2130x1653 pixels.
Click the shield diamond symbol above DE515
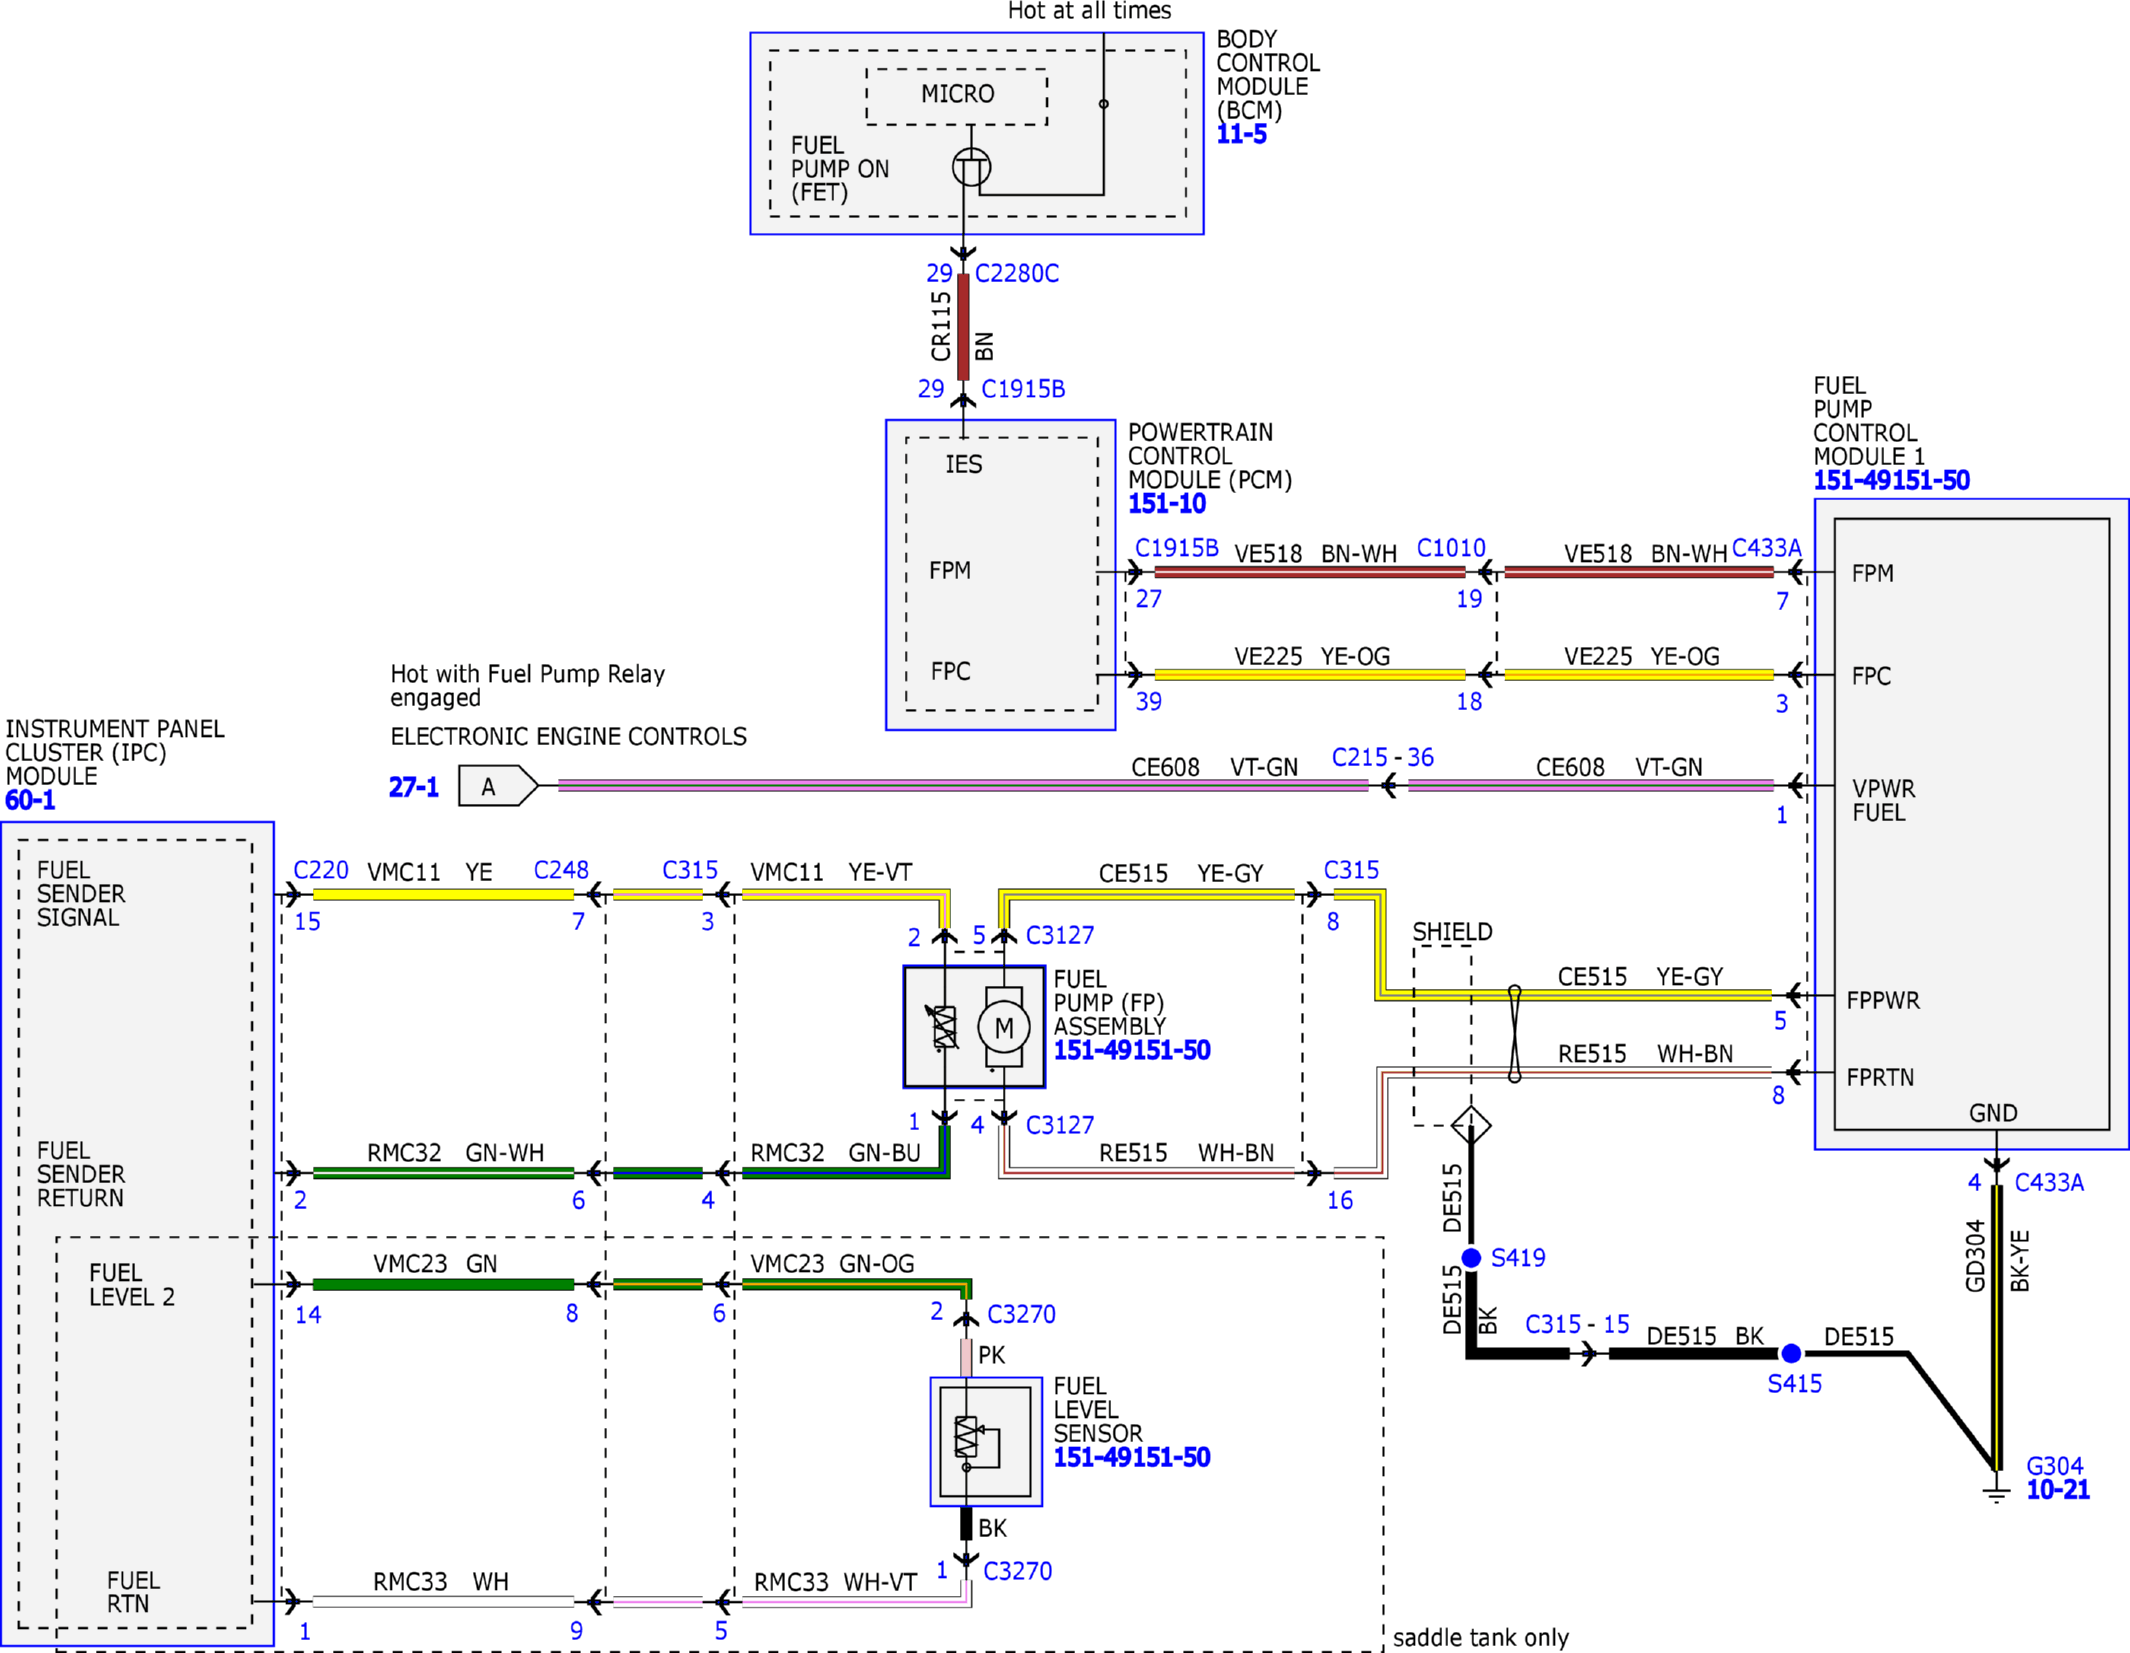pyautogui.click(x=1471, y=1126)
